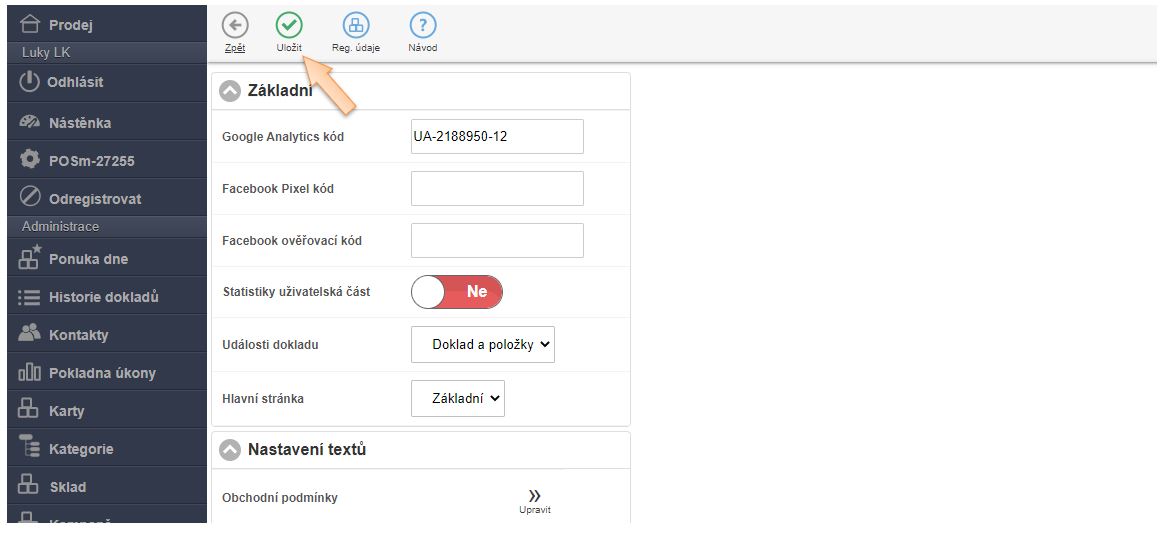Click the Google Analytics kód field
1166x533 pixels.
[x=497, y=137]
